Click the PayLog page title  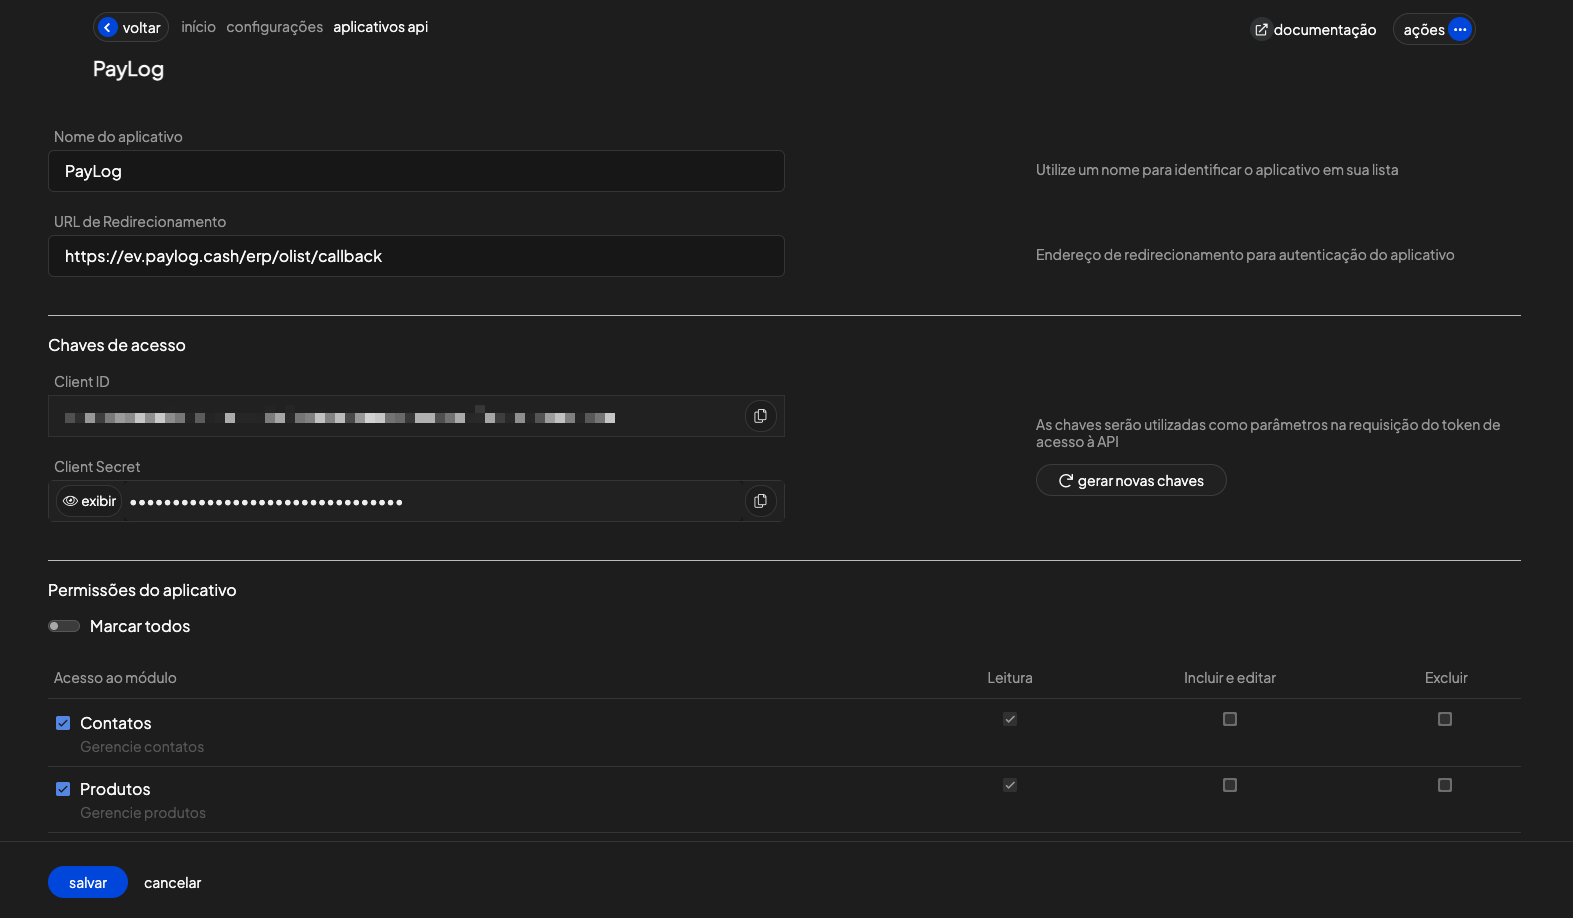click(x=128, y=69)
